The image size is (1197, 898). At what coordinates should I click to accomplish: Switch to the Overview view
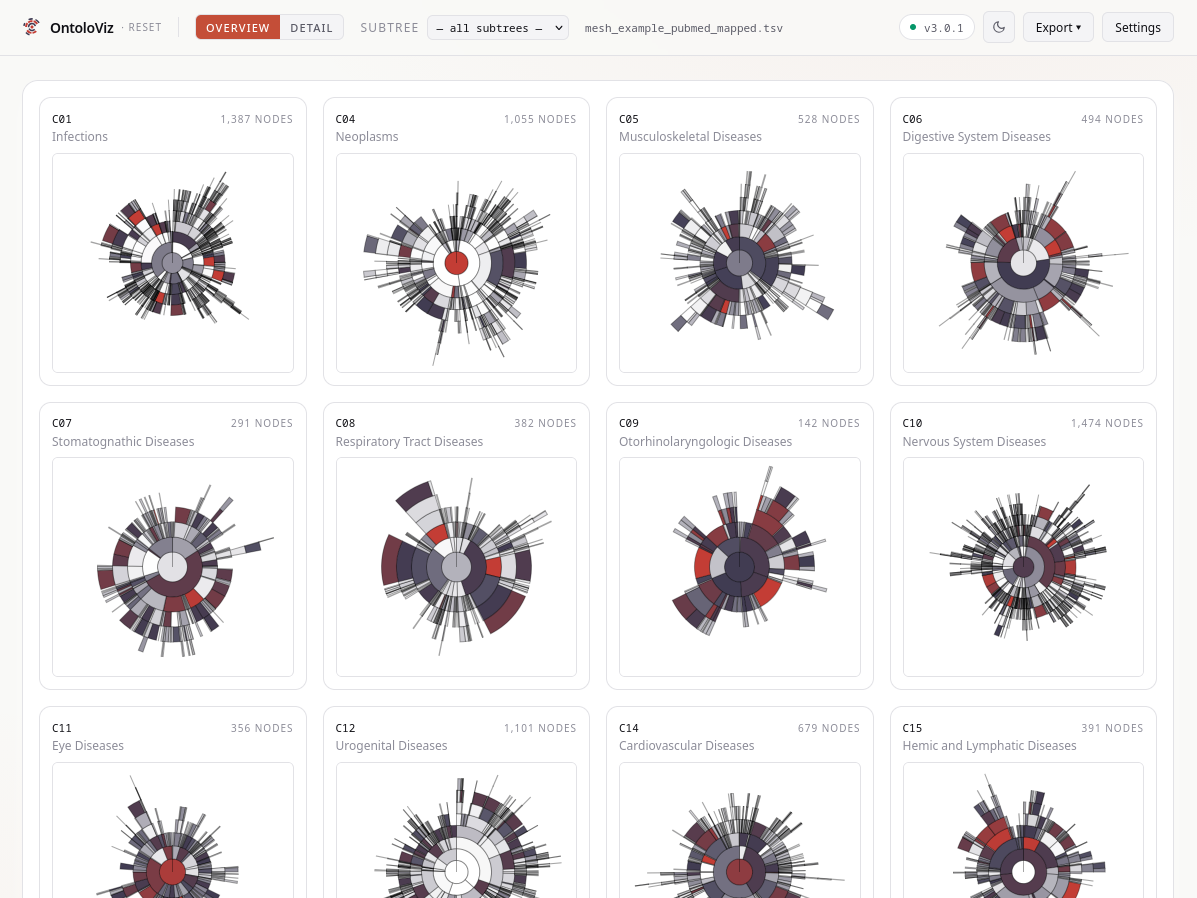(x=237, y=27)
